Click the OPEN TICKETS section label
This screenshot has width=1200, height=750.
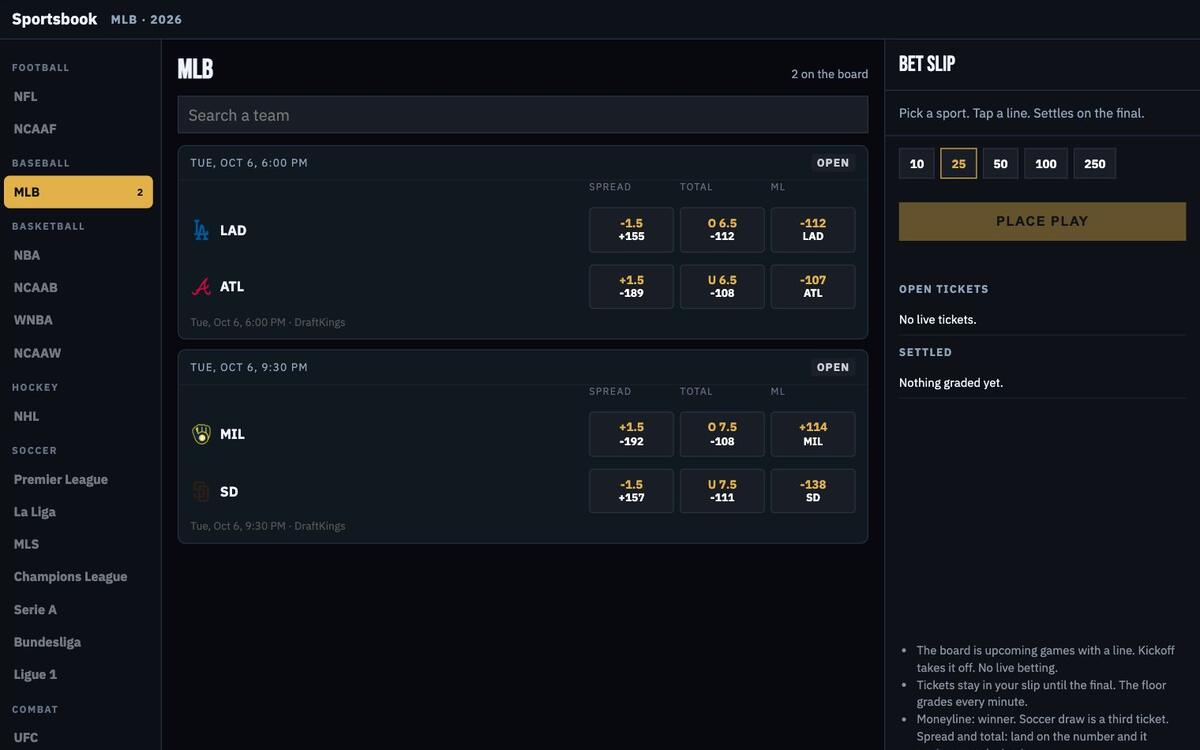click(x=944, y=289)
